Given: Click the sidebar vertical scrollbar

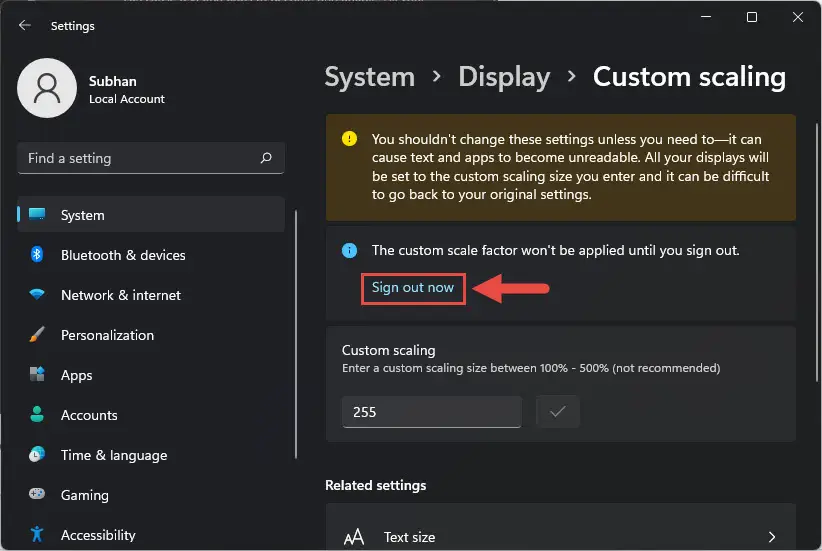Looking at the screenshot, I should [296, 334].
